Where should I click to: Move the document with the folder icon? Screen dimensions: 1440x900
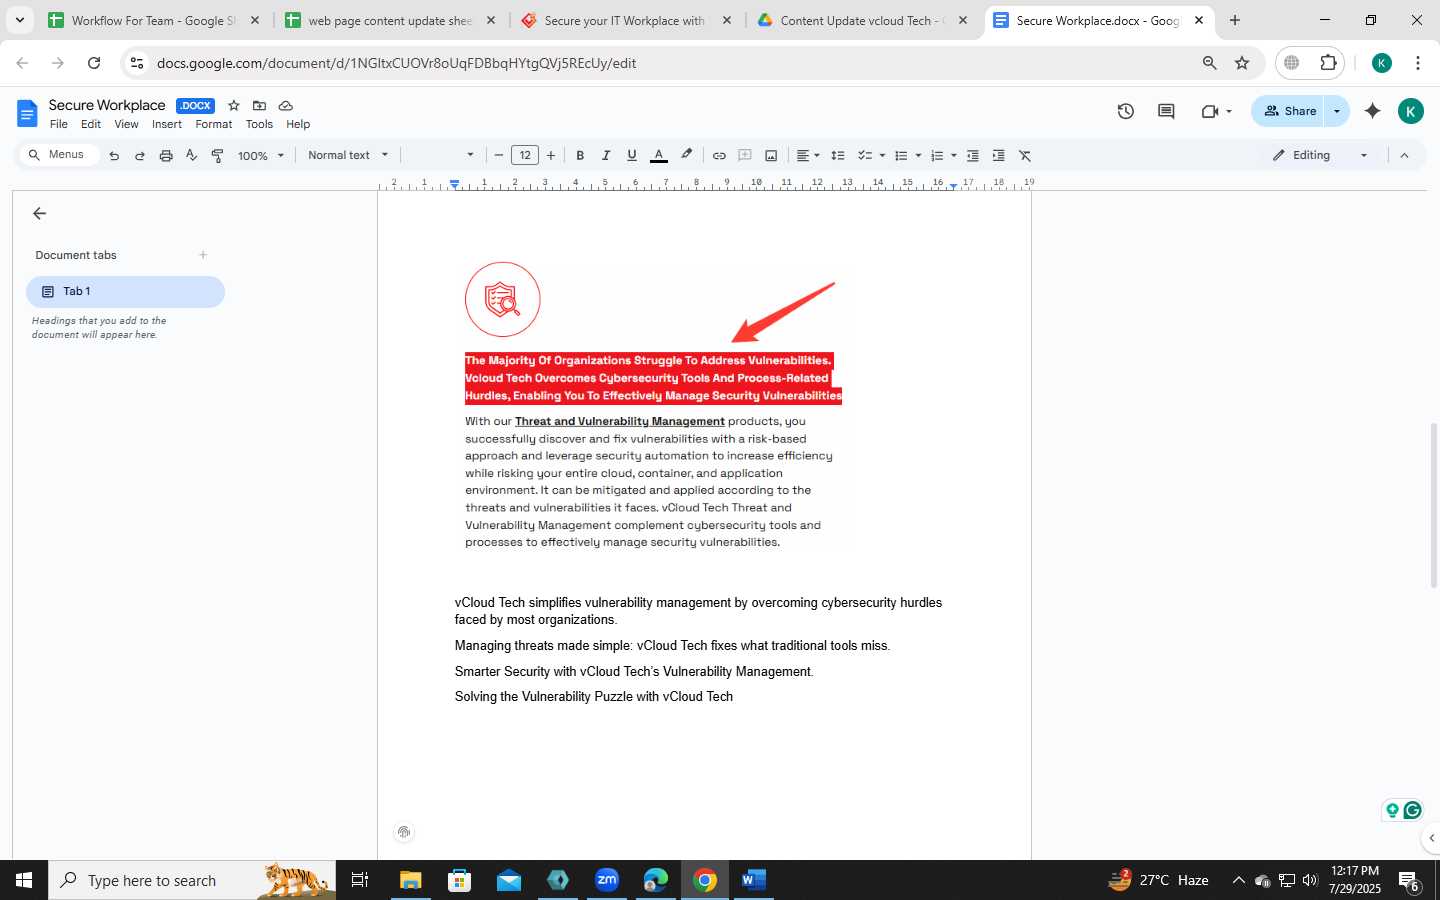[260, 105]
